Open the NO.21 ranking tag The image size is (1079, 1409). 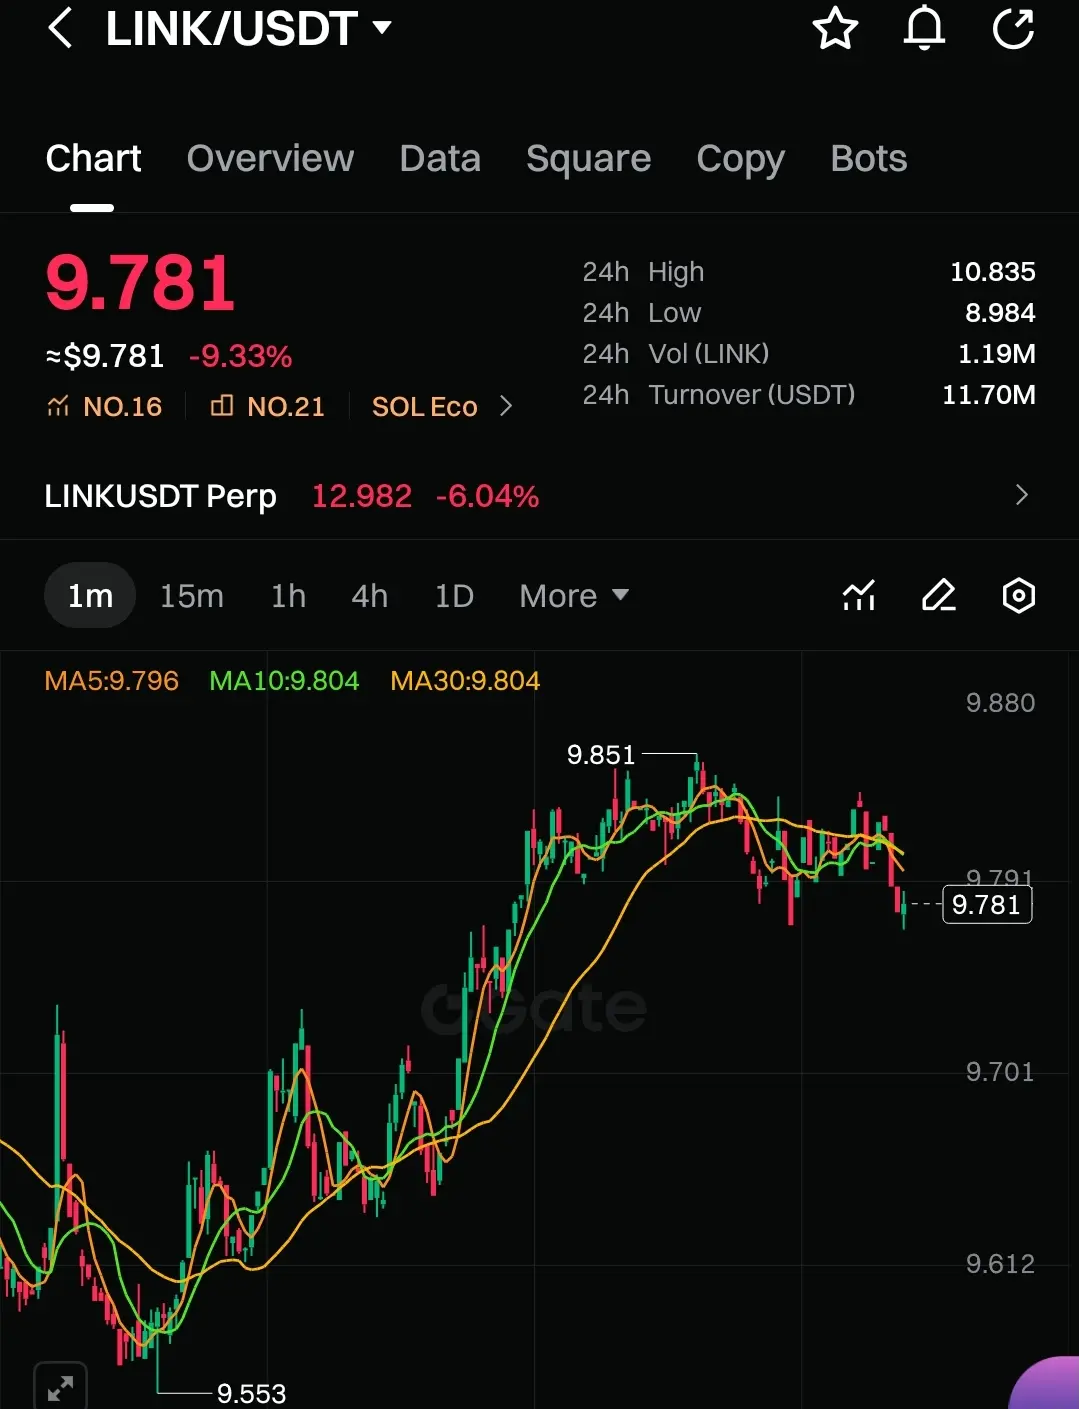[x=267, y=406]
